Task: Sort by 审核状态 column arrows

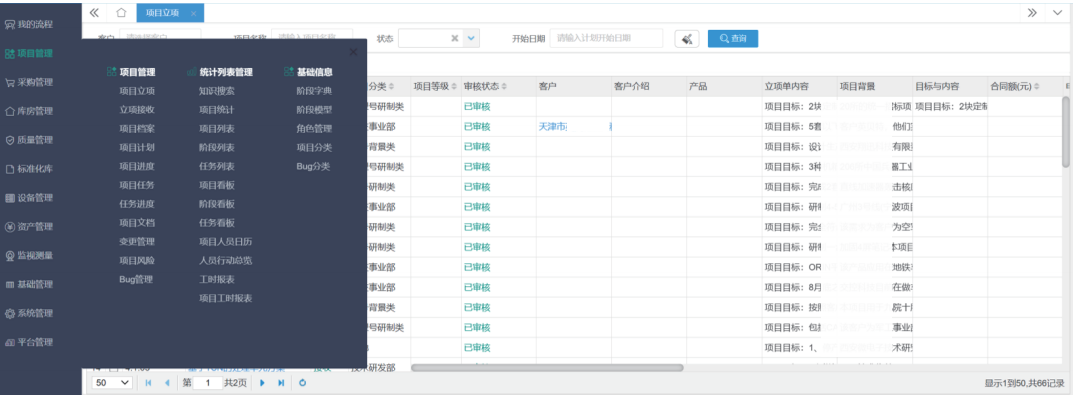Action: pos(504,87)
